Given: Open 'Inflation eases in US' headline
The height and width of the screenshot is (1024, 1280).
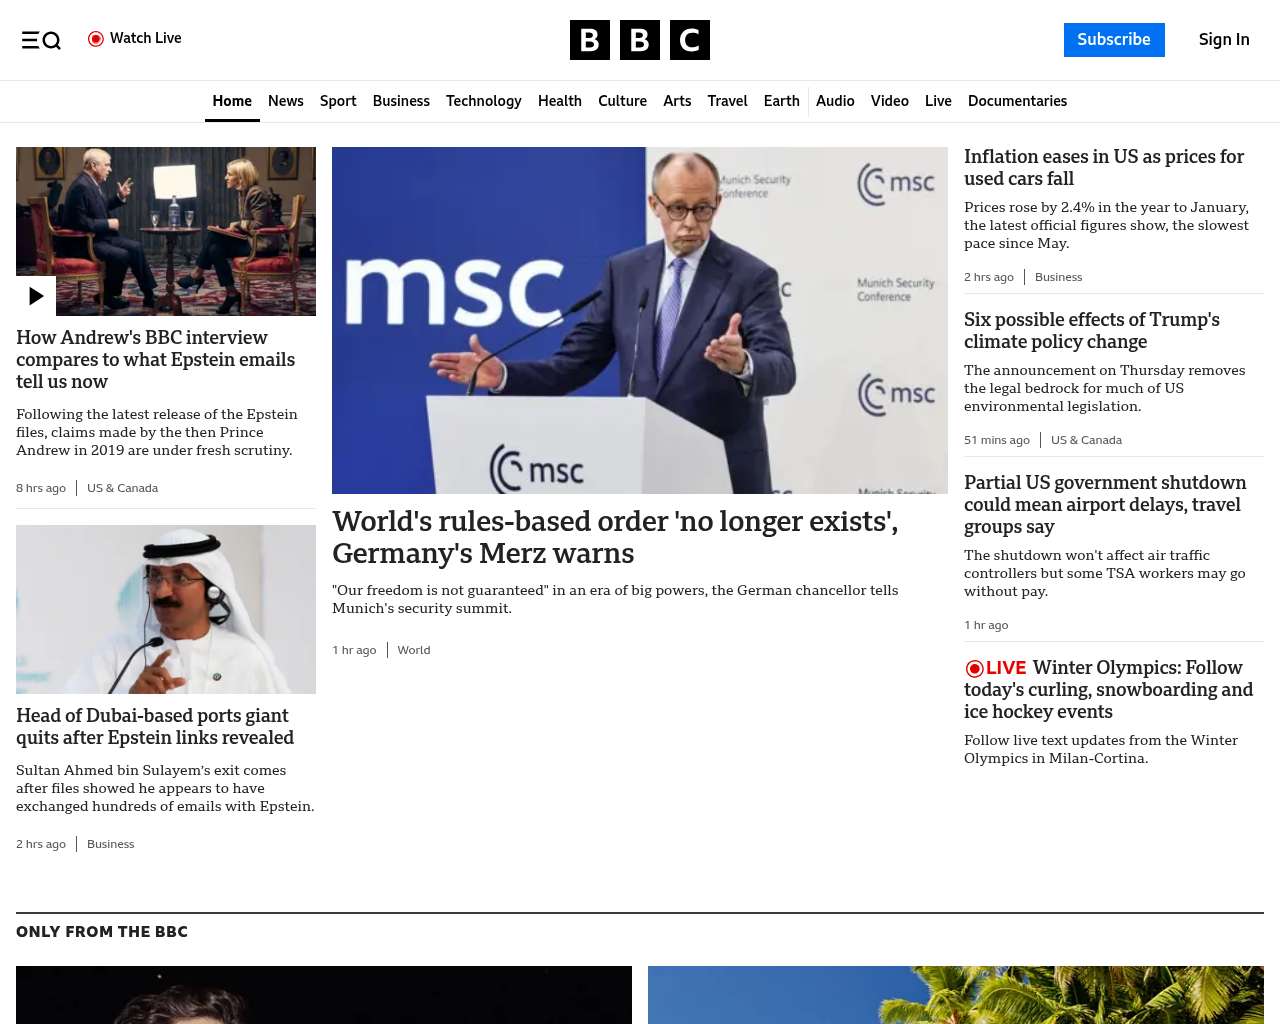Looking at the screenshot, I should pyautogui.click(x=1104, y=167).
